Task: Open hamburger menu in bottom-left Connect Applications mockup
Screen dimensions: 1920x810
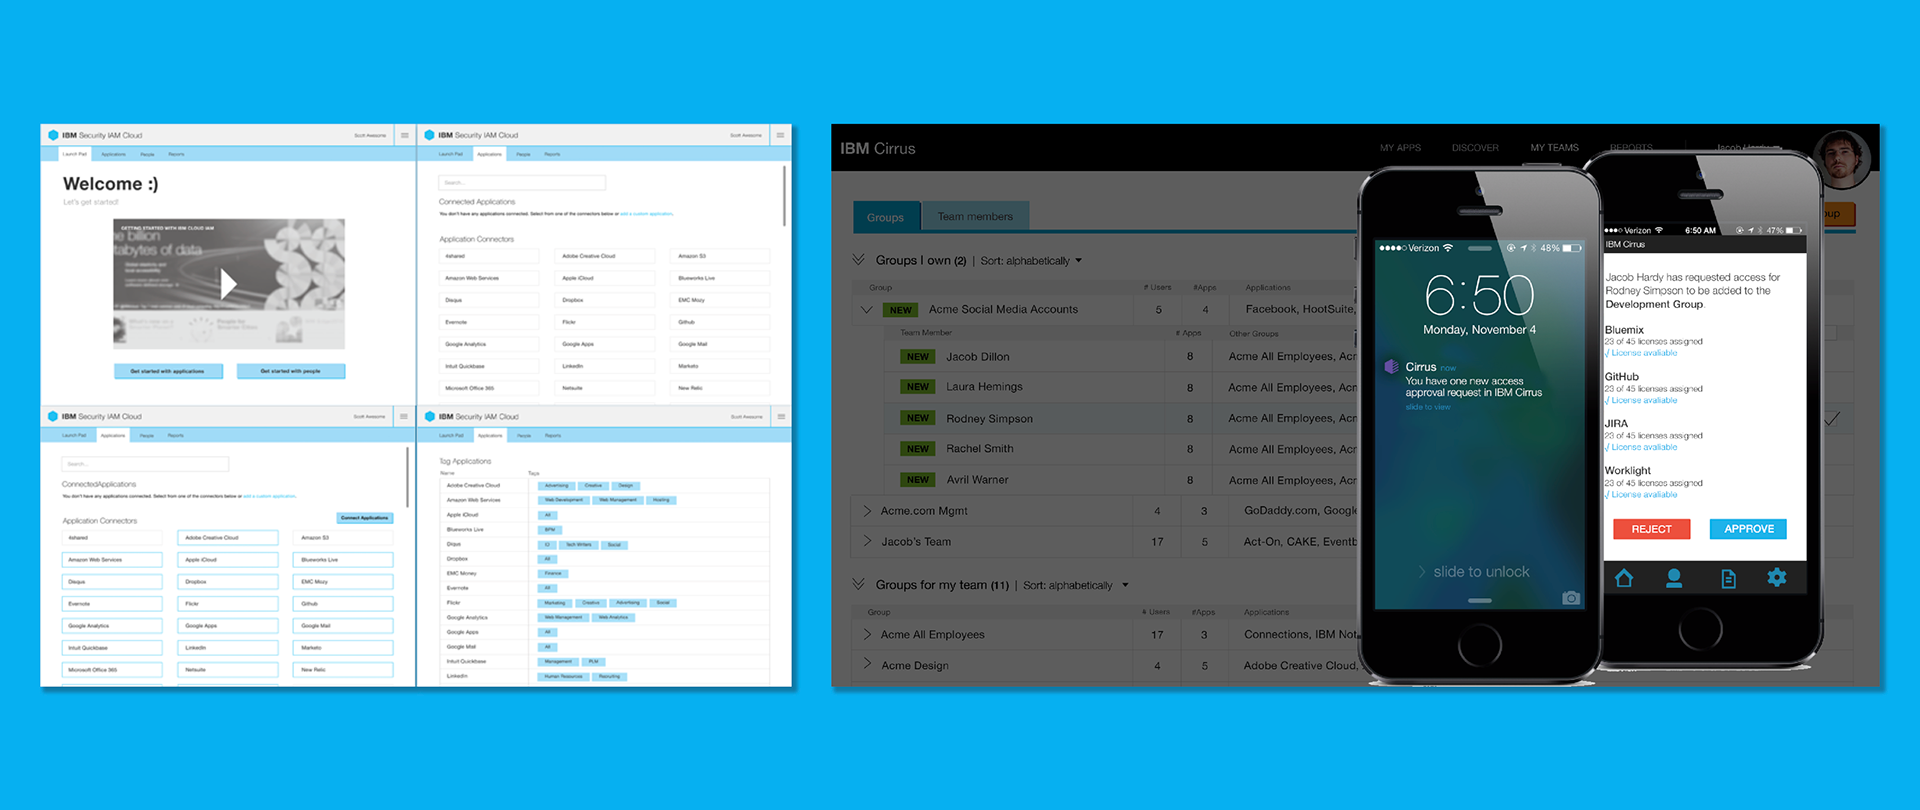Action: 404,416
